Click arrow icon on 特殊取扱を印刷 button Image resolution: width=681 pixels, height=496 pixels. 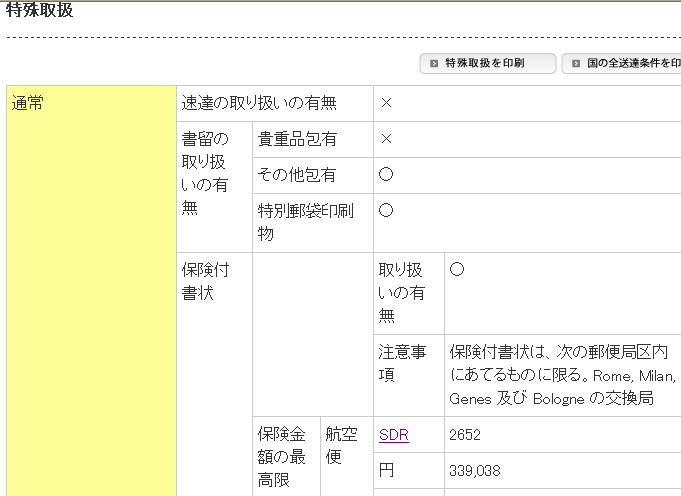(433, 63)
